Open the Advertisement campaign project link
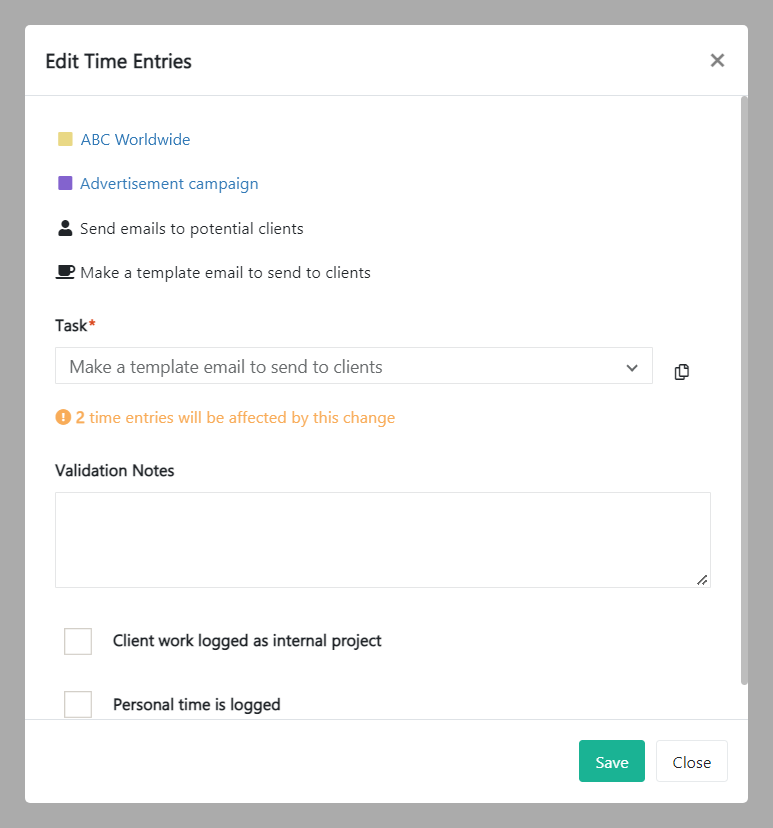This screenshot has height=828, width=773. click(x=169, y=184)
